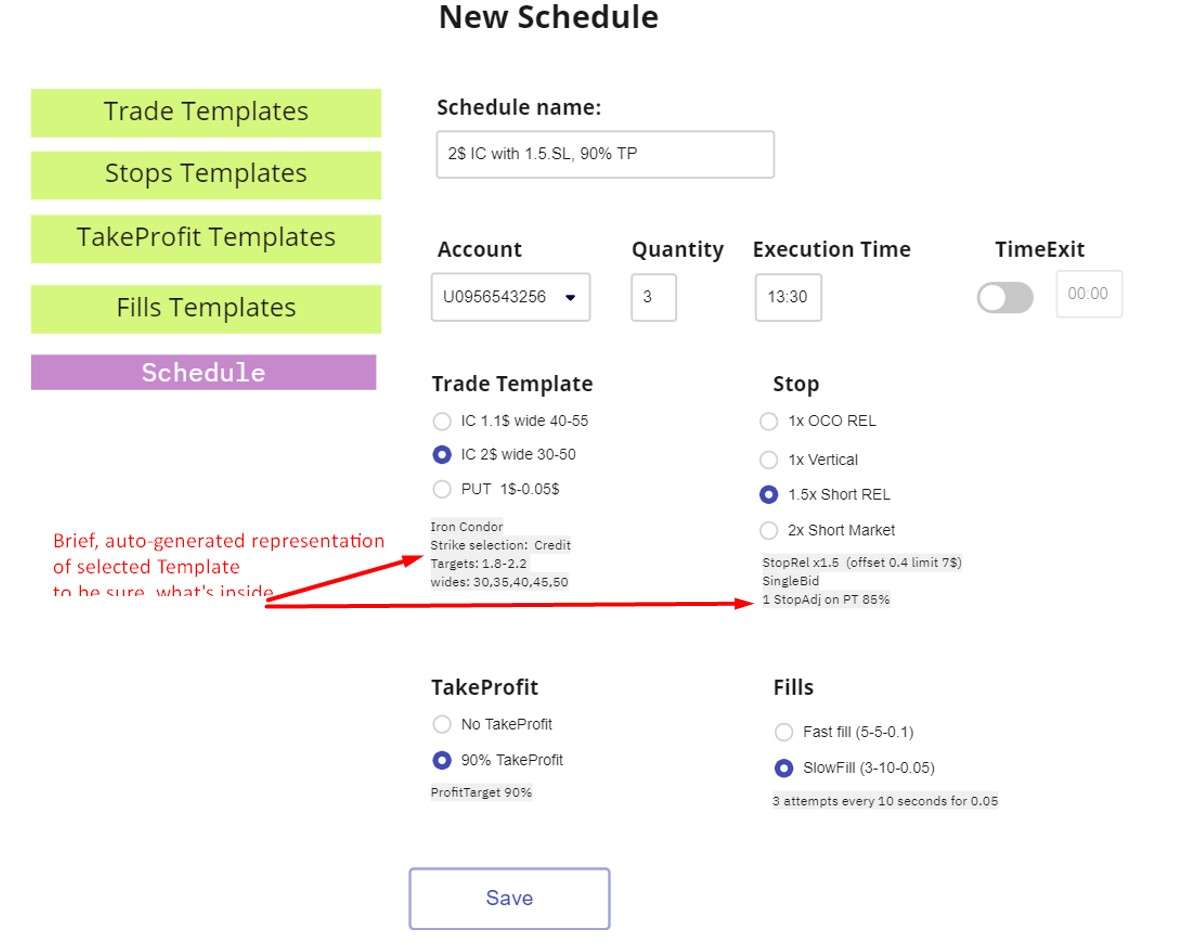
Task: Enable the TimeExit toggle switch
Action: (x=1004, y=297)
